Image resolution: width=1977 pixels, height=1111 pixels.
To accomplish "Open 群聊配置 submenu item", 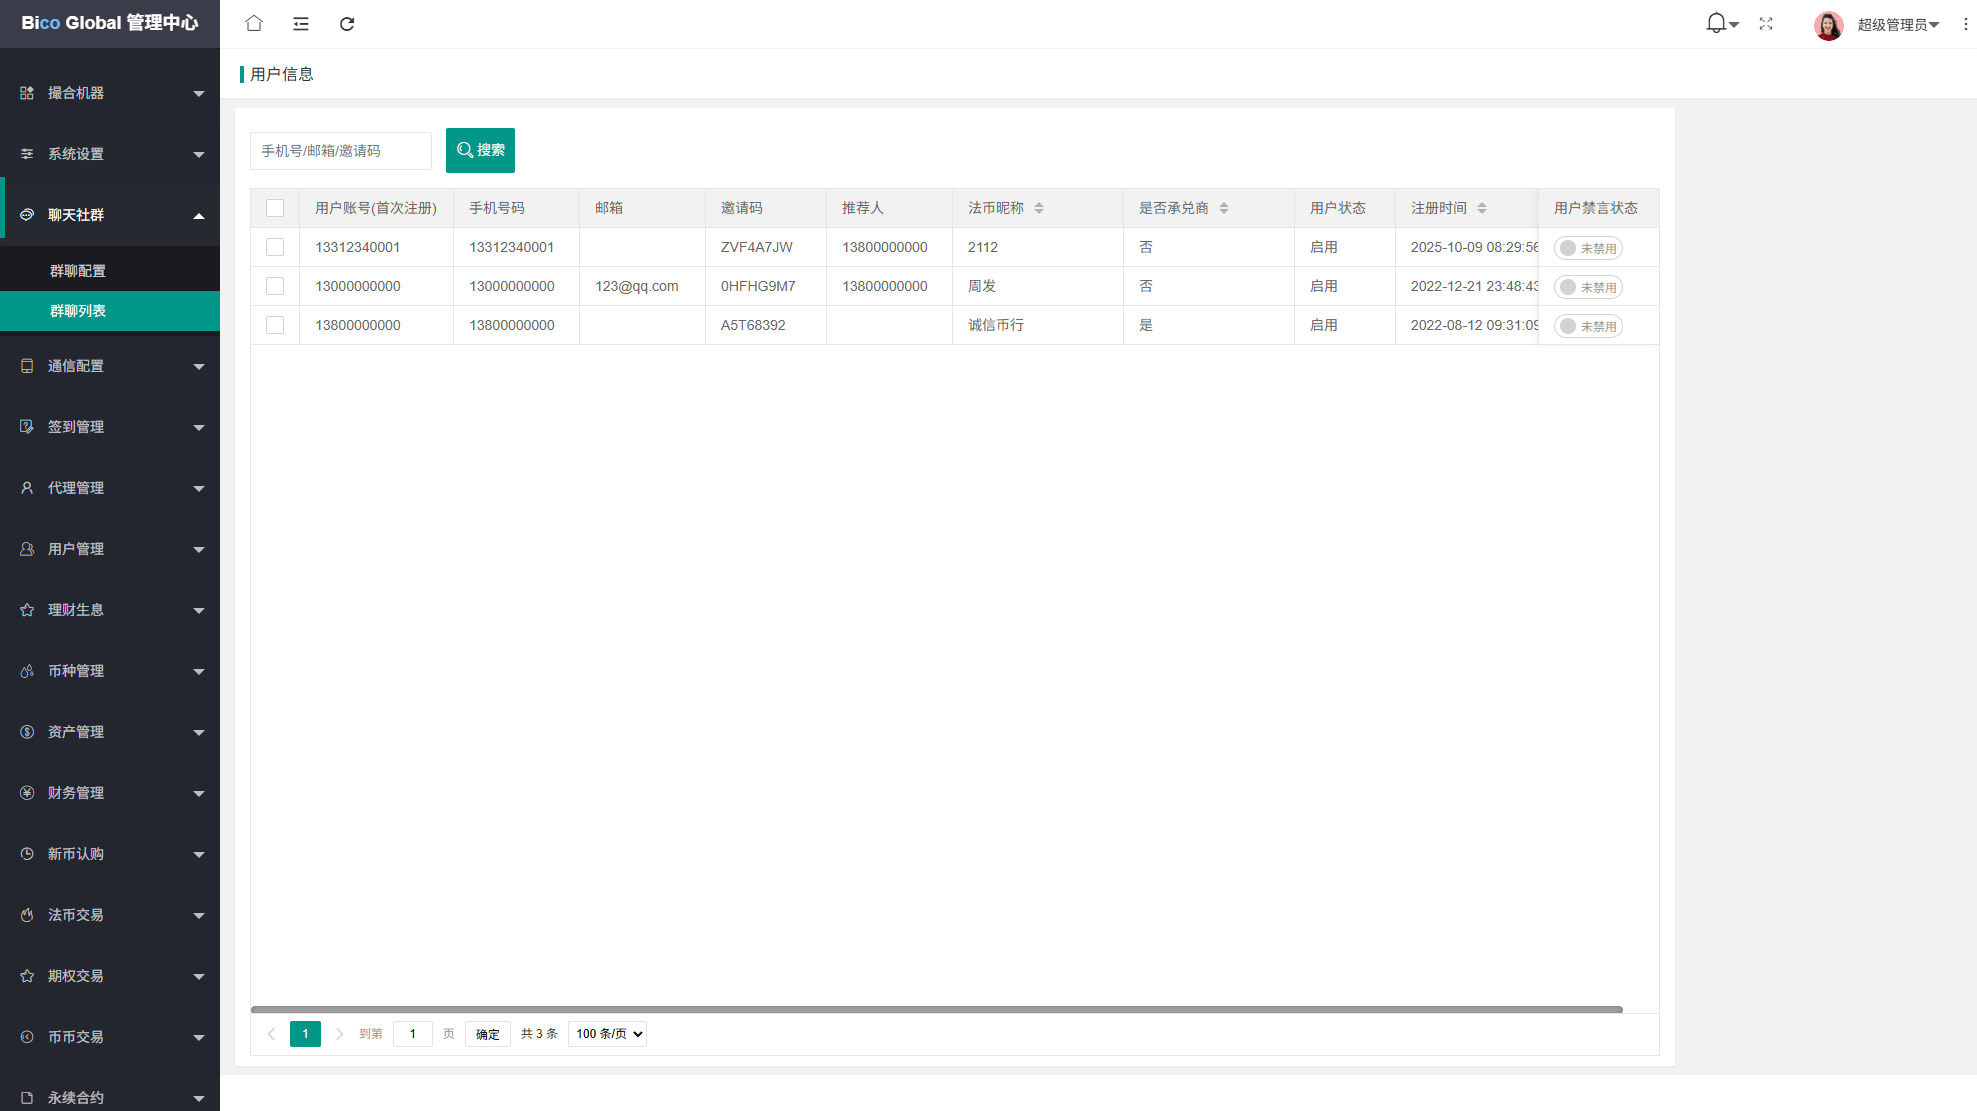I will click(x=78, y=271).
